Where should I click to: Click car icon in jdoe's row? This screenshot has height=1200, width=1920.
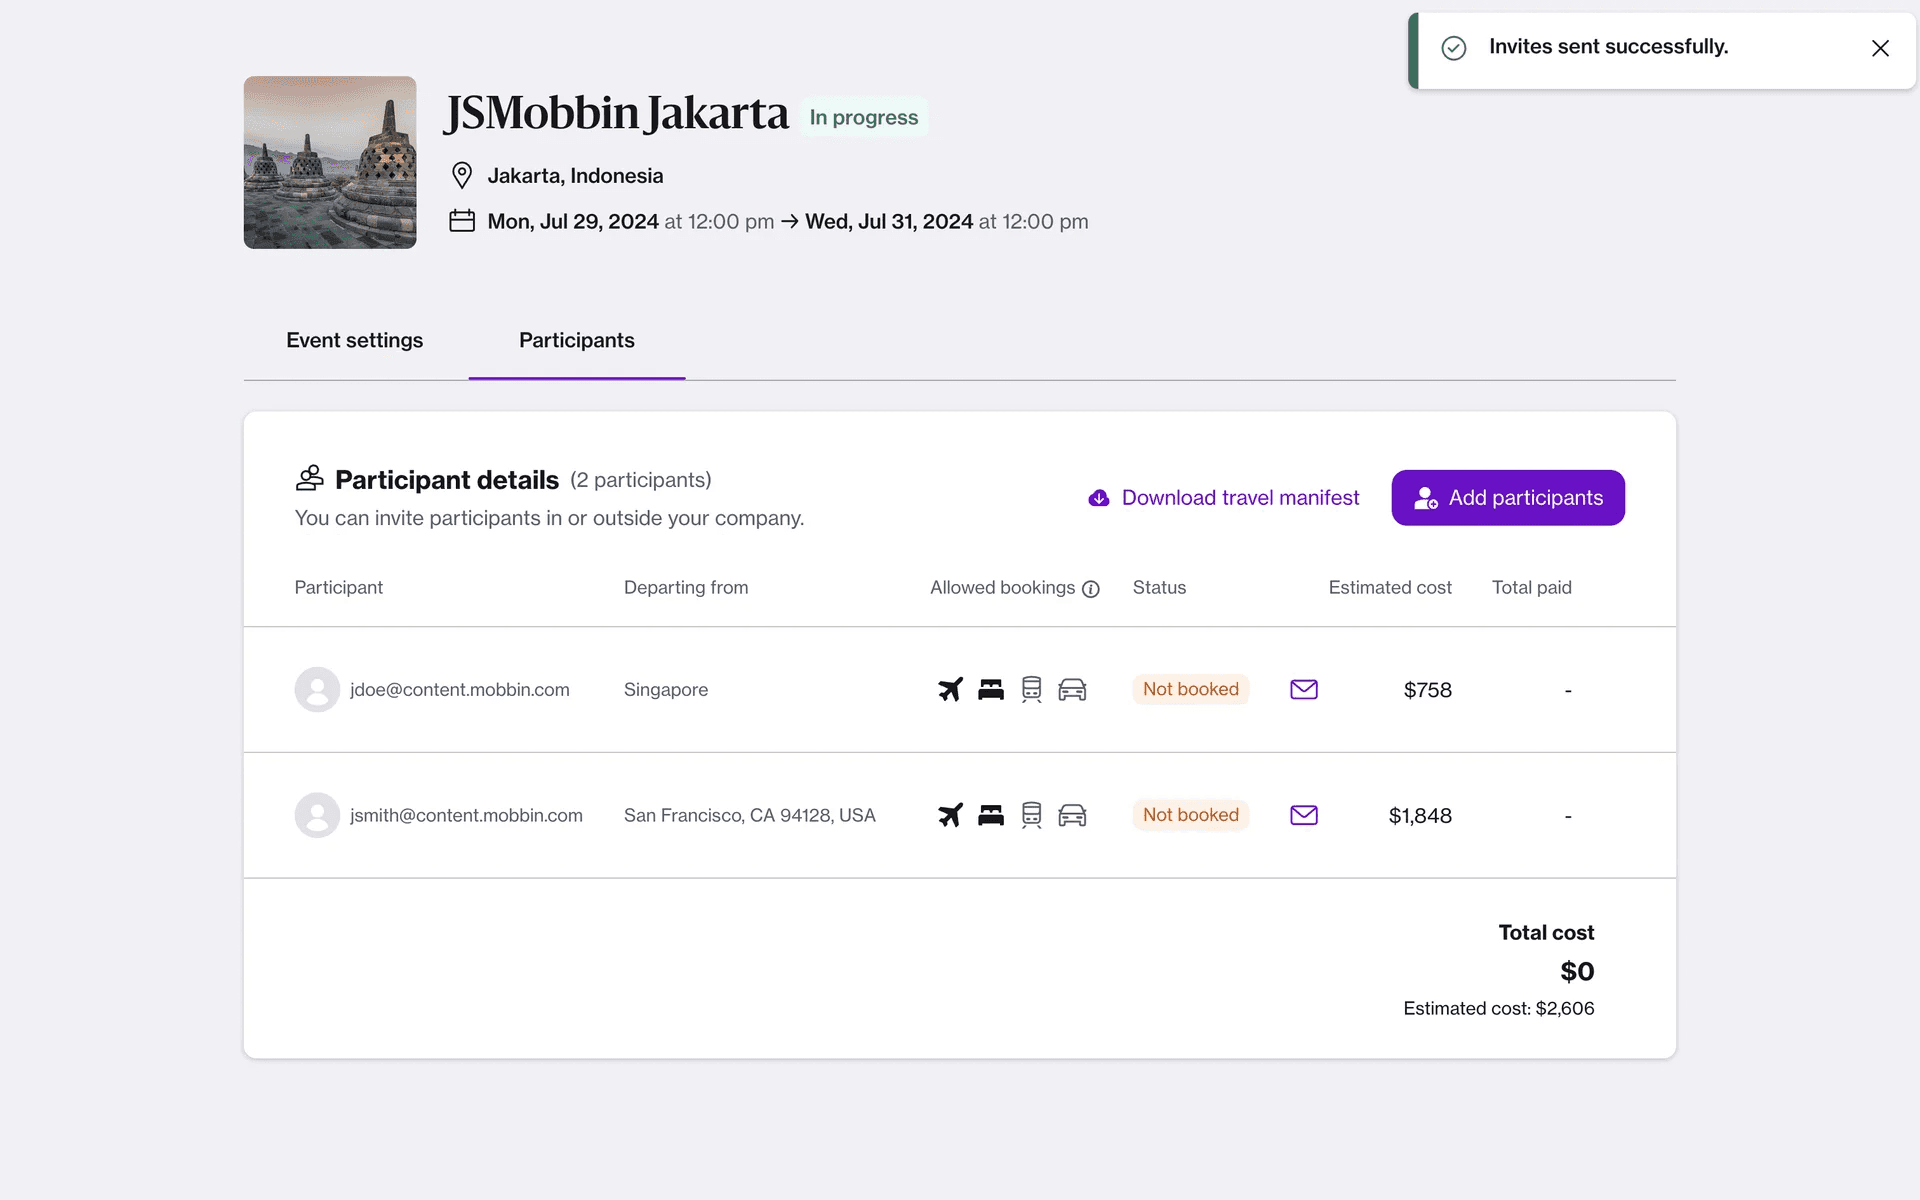pos(1072,689)
